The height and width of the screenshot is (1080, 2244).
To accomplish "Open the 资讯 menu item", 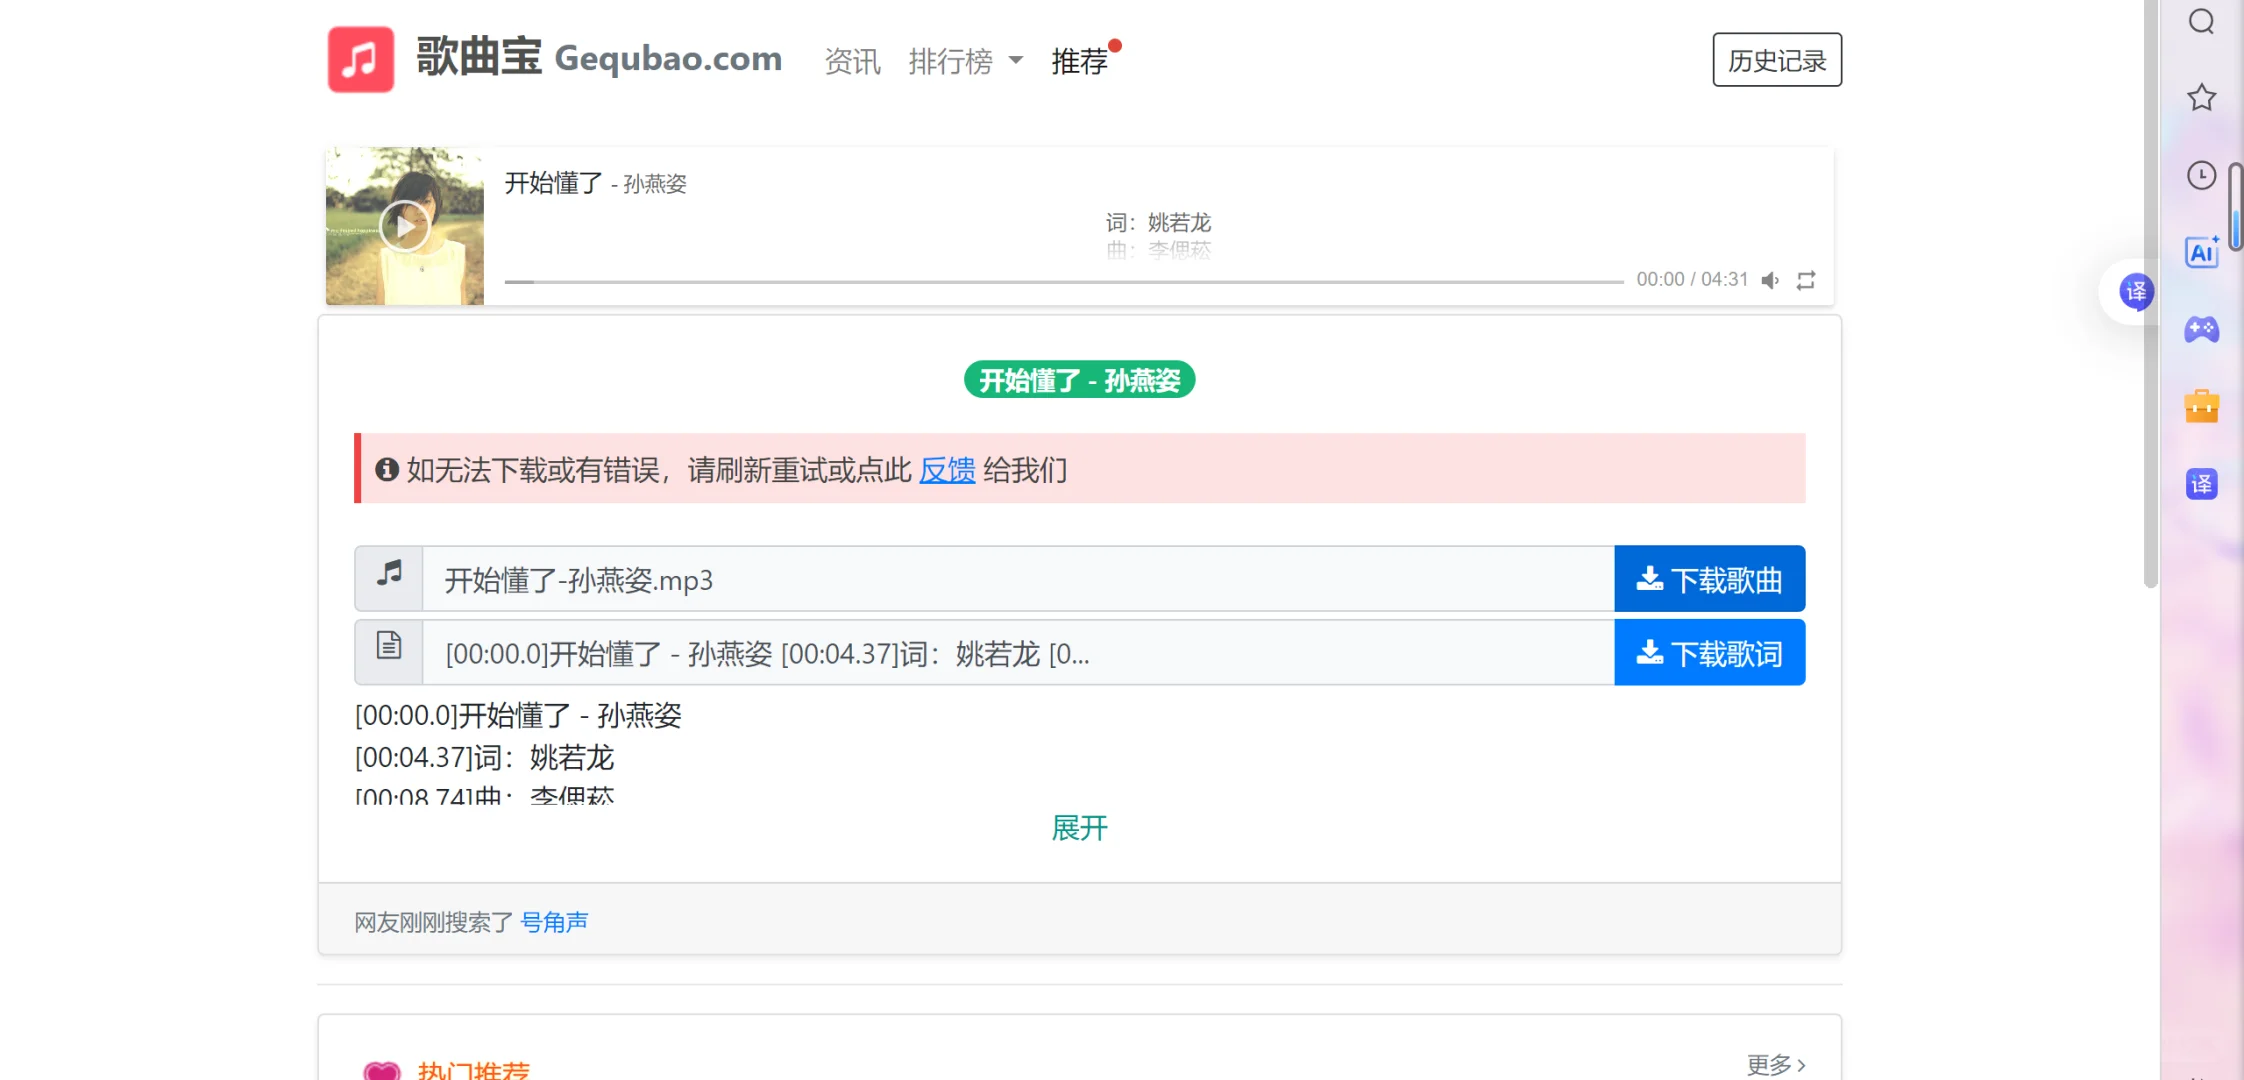I will (851, 62).
